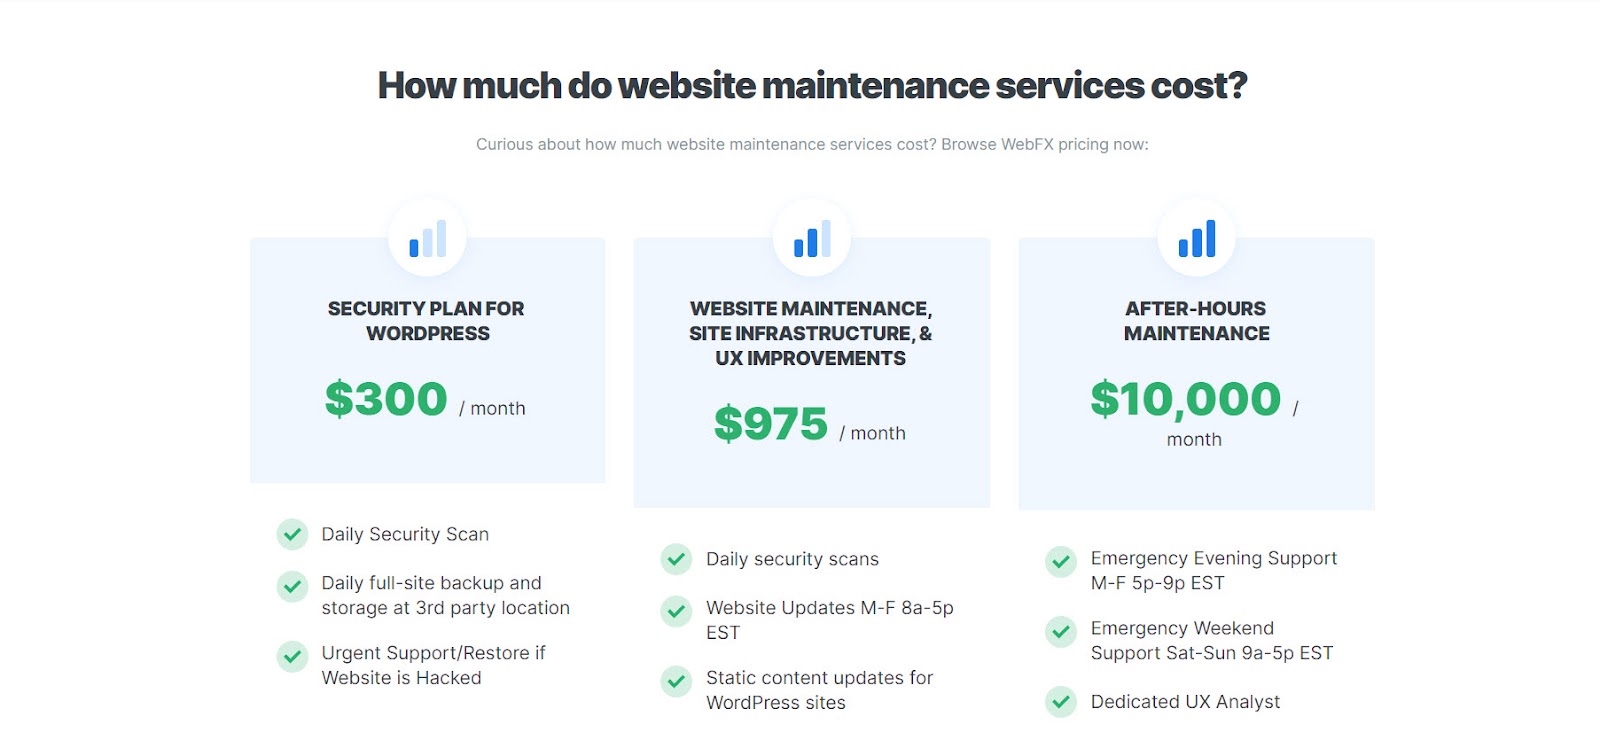This screenshot has width=1600, height=748.
Task: Click the bar chart icon above After-Hours Maintenance
Action: (x=1196, y=238)
